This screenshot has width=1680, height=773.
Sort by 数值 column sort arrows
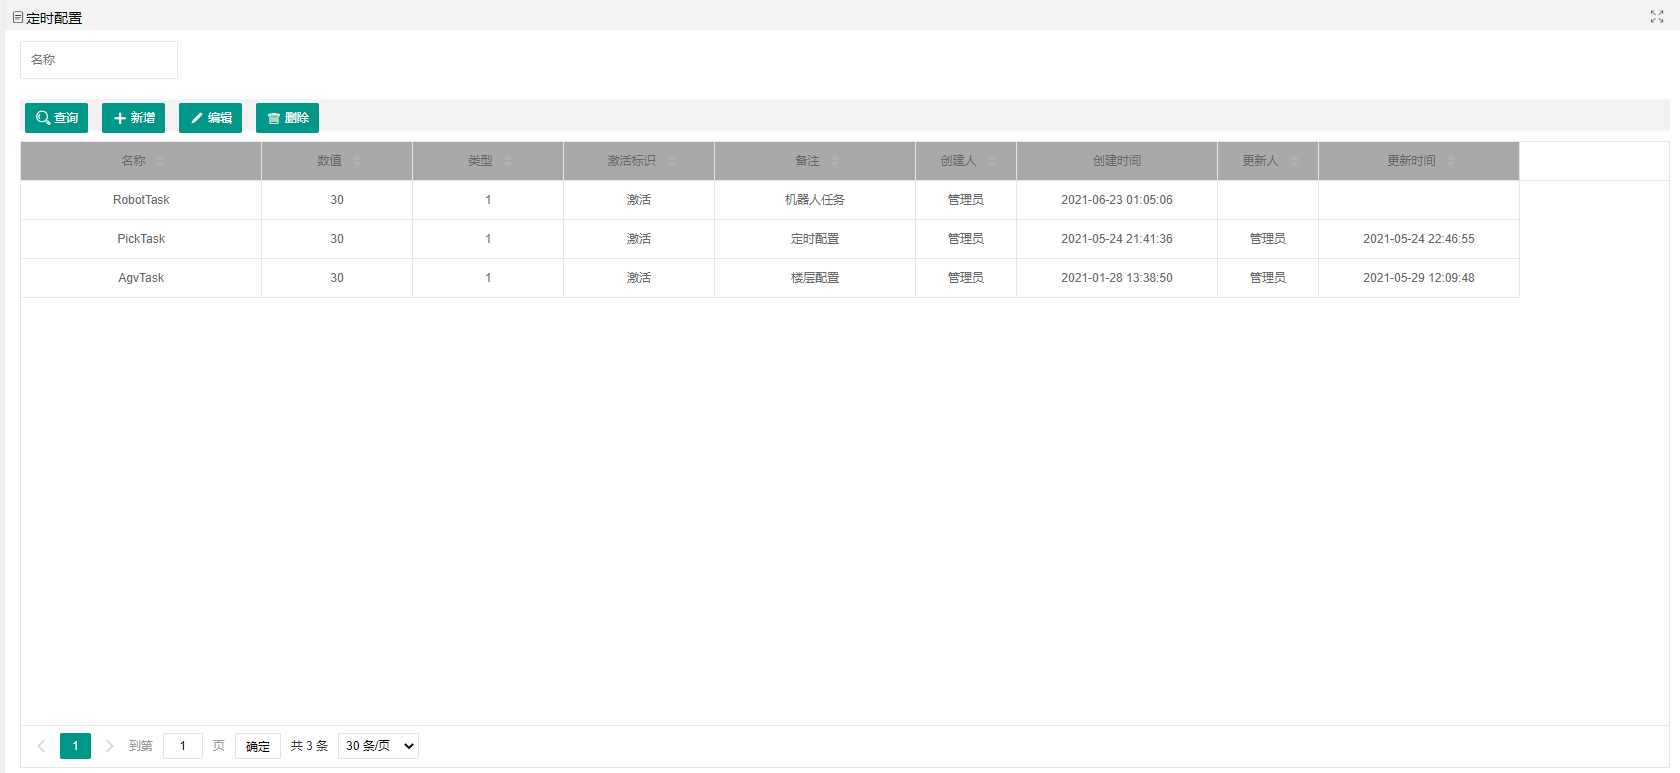357,161
